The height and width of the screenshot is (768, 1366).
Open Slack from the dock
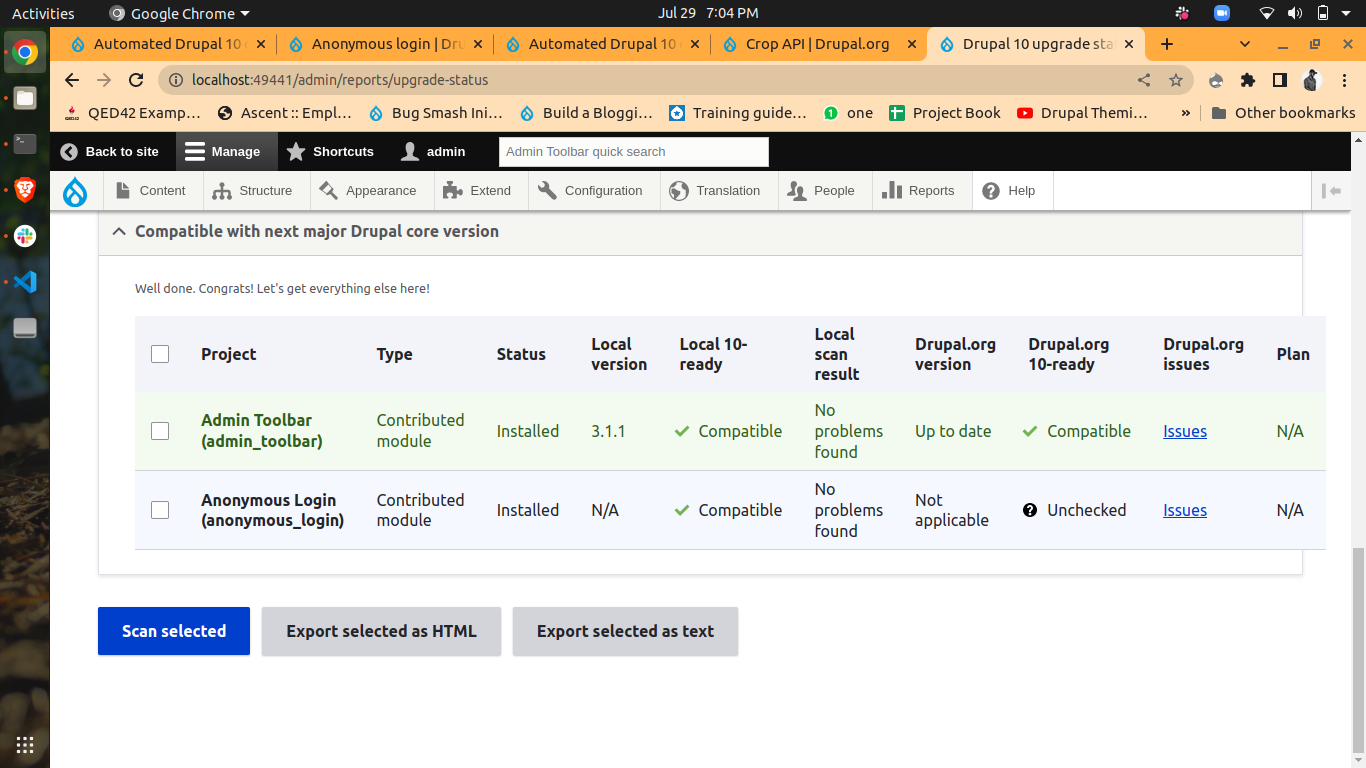25,236
